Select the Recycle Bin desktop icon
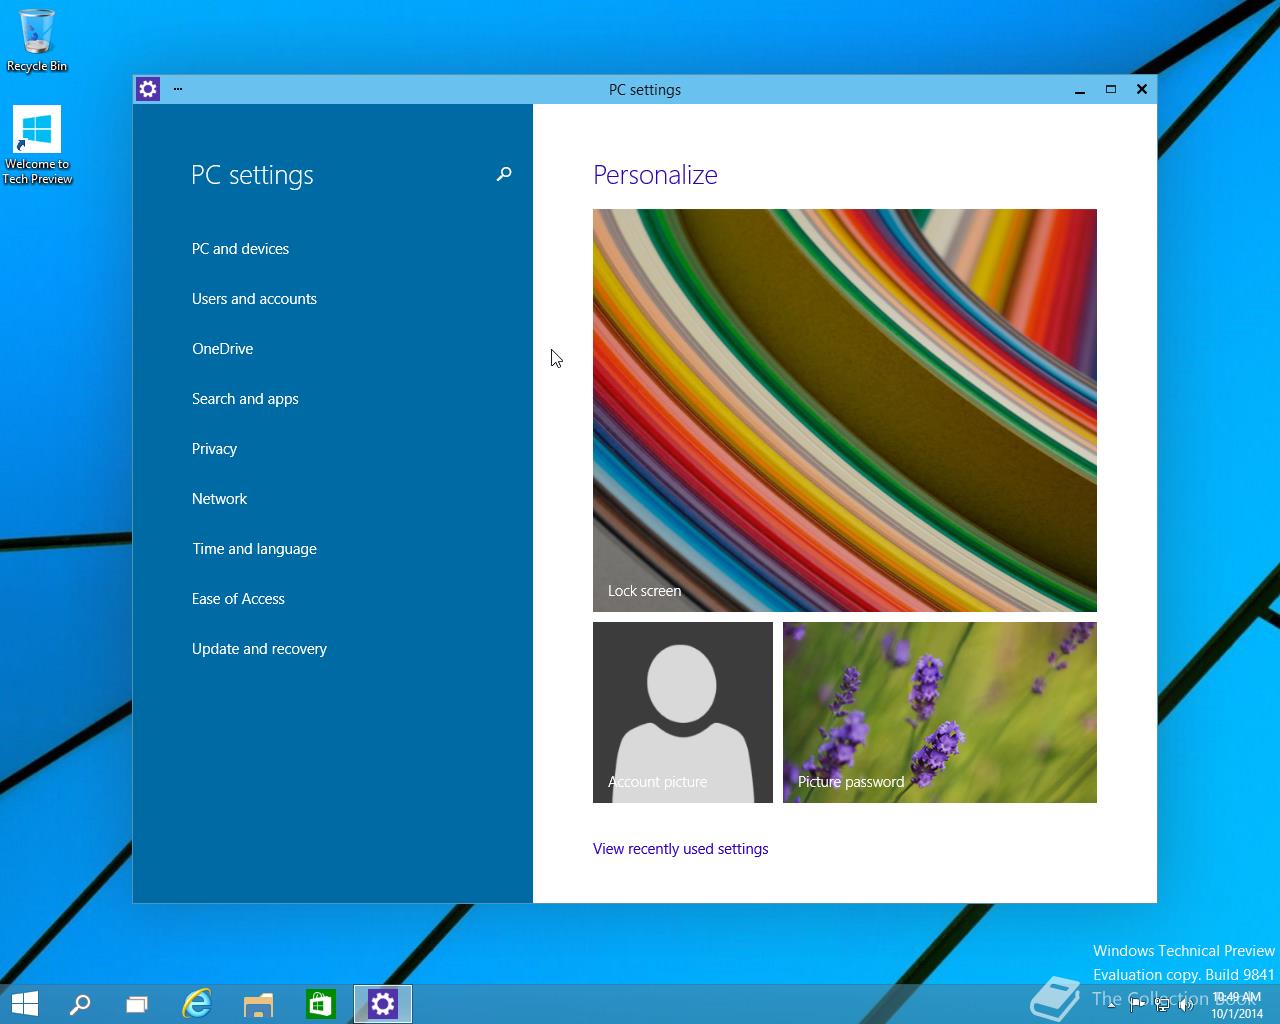This screenshot has width=1280, height=1024. (x=37, y=41)
